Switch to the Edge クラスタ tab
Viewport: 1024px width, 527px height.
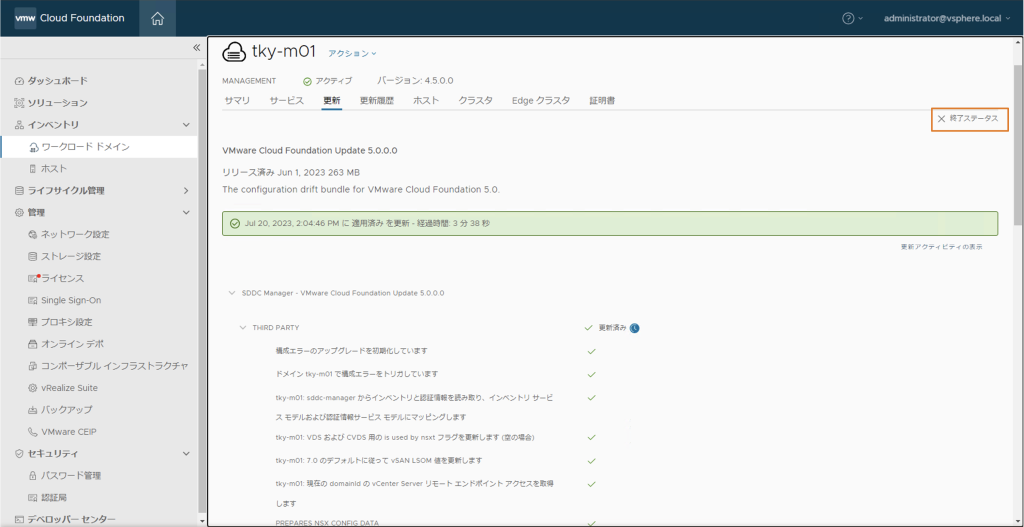[541, 101]
